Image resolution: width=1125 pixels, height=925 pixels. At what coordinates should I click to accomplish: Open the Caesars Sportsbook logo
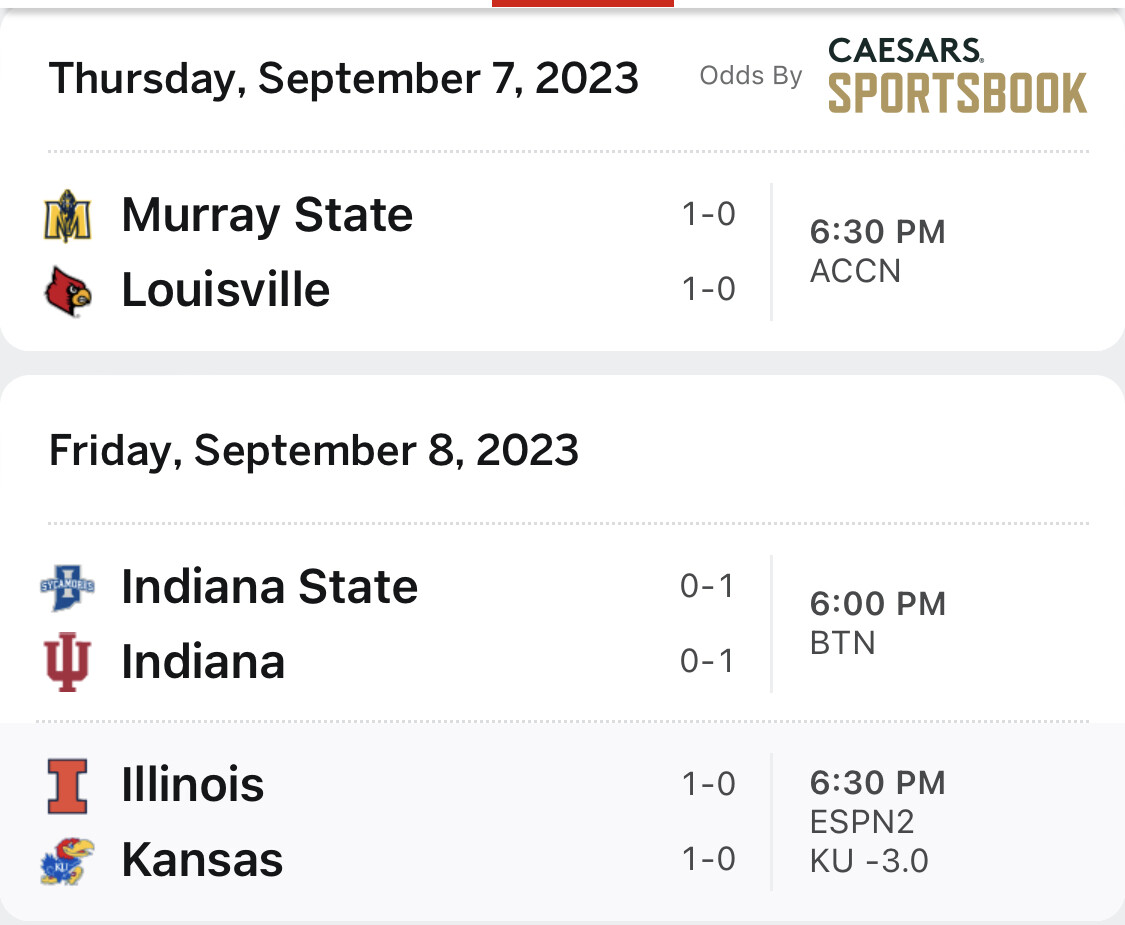(x=957, y=76)
